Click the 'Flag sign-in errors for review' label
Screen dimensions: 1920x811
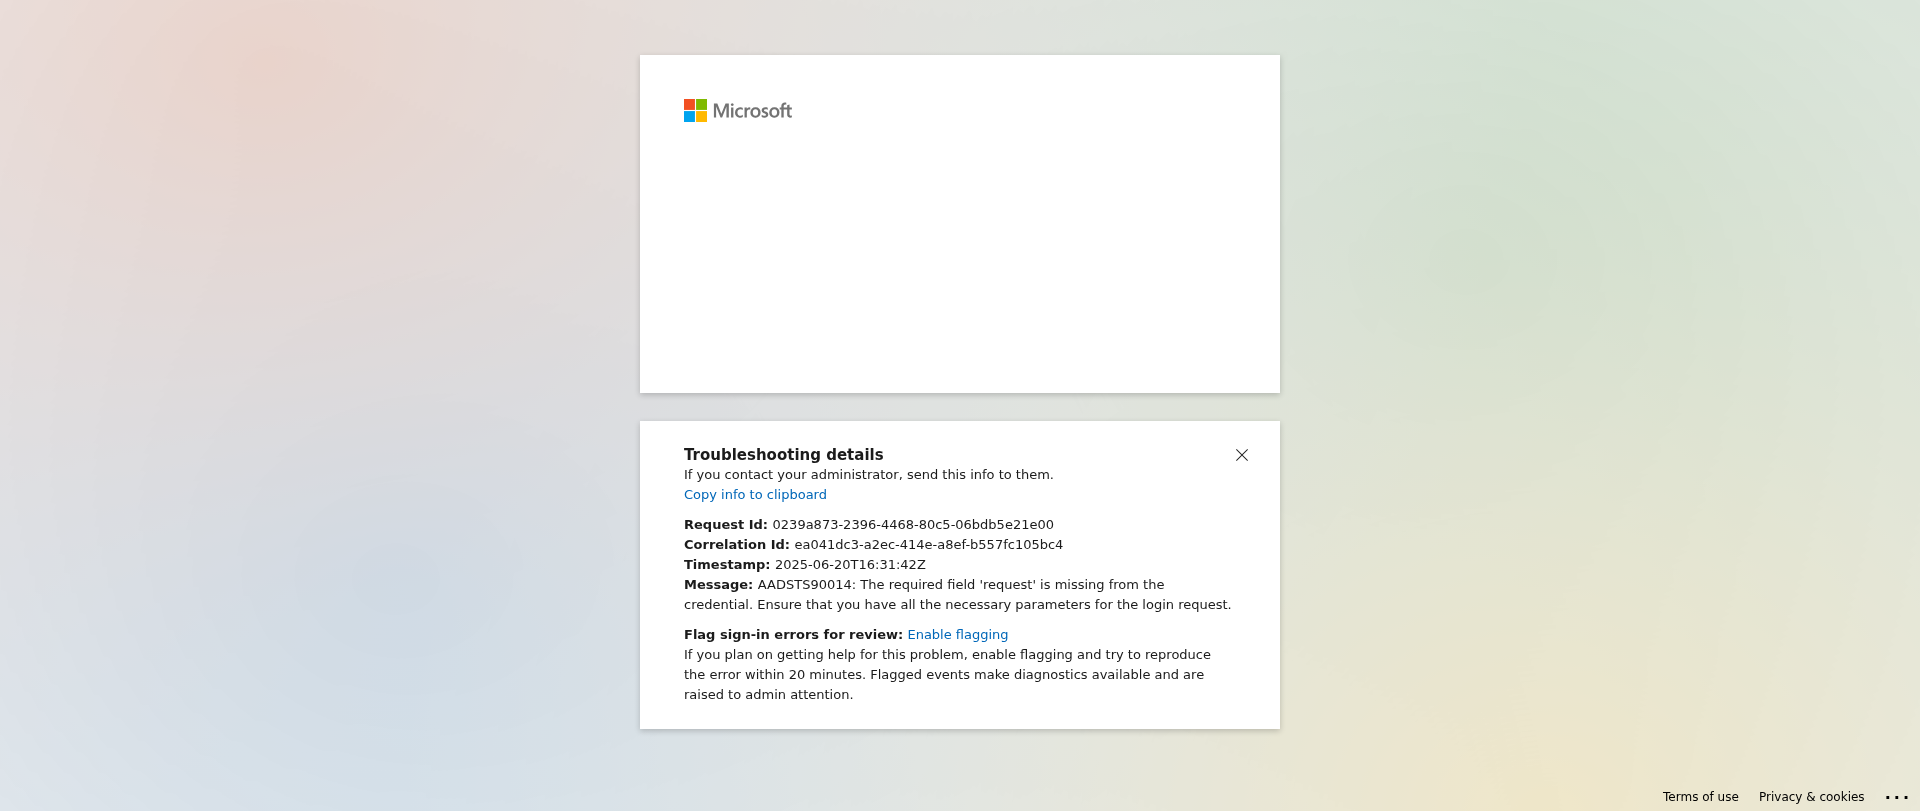(x=793, y=635)
